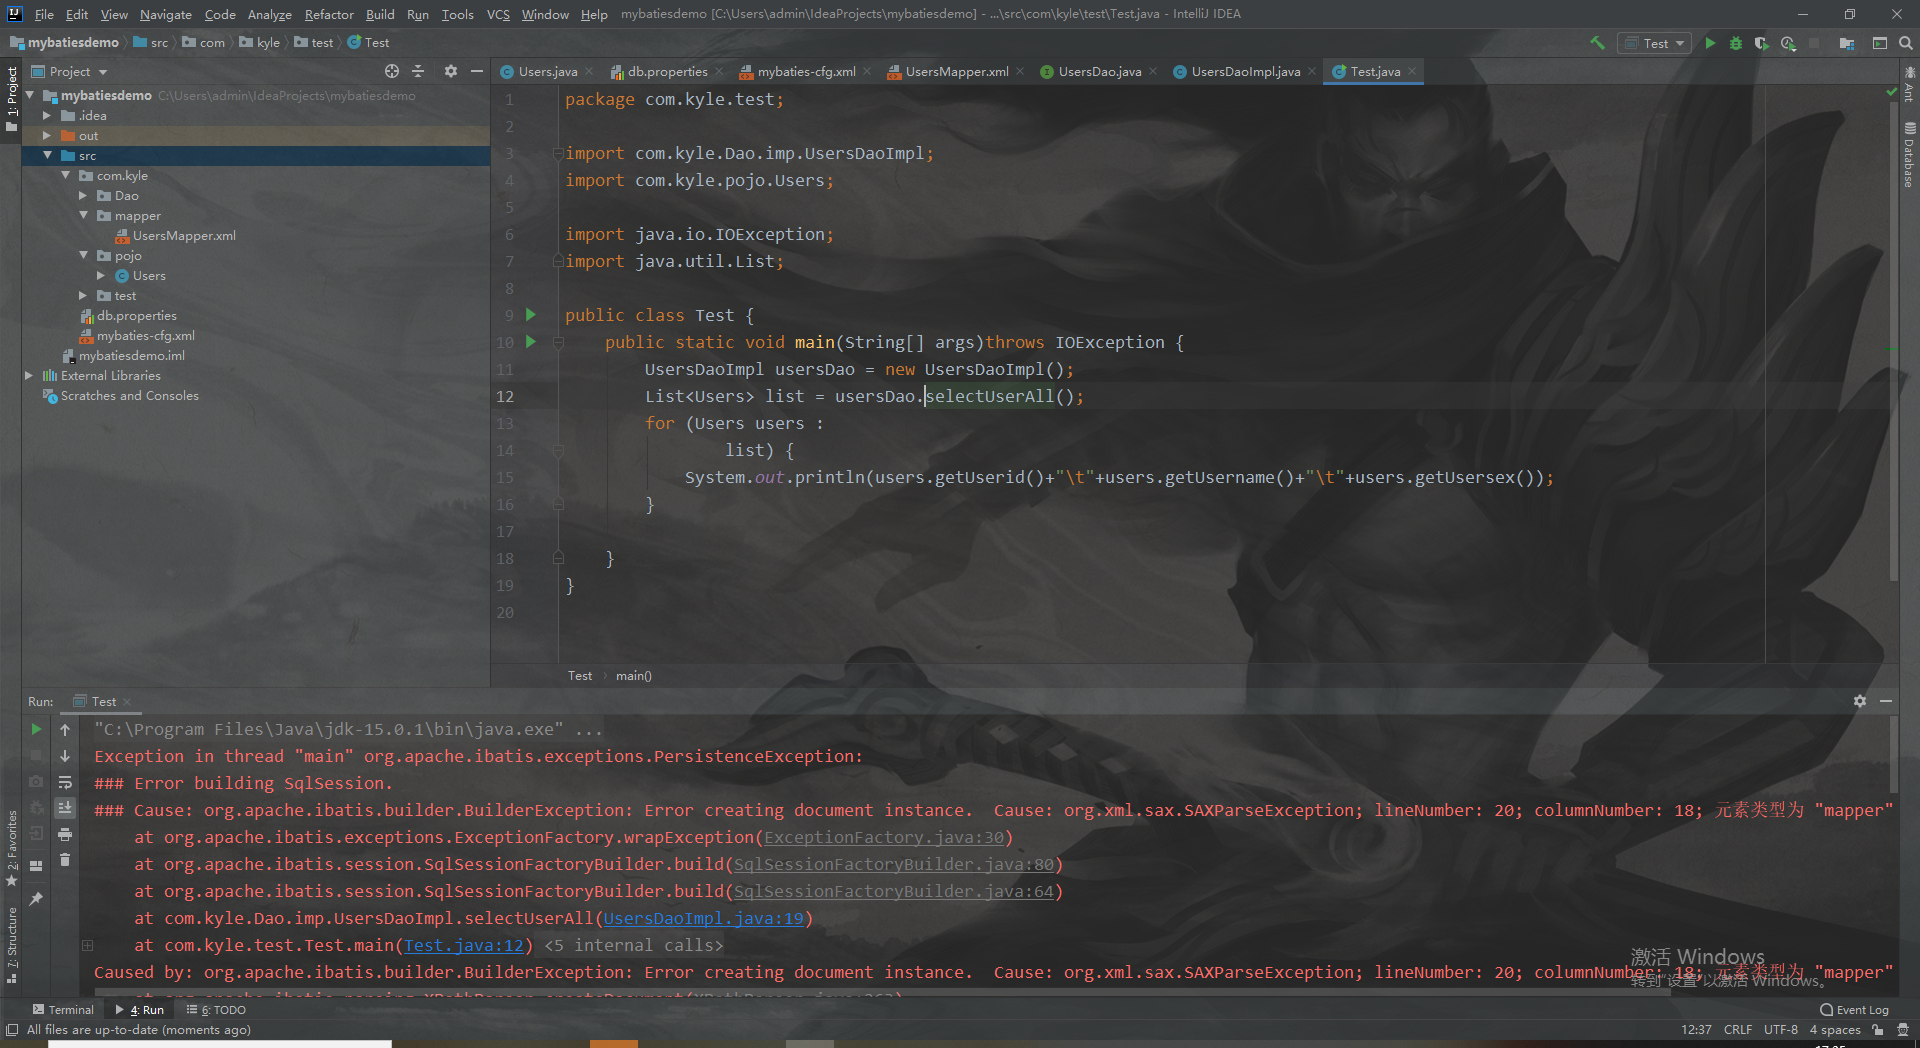1920x1048 pixels.
Task: Open the Refactor menu
Action: click(329, 14)
